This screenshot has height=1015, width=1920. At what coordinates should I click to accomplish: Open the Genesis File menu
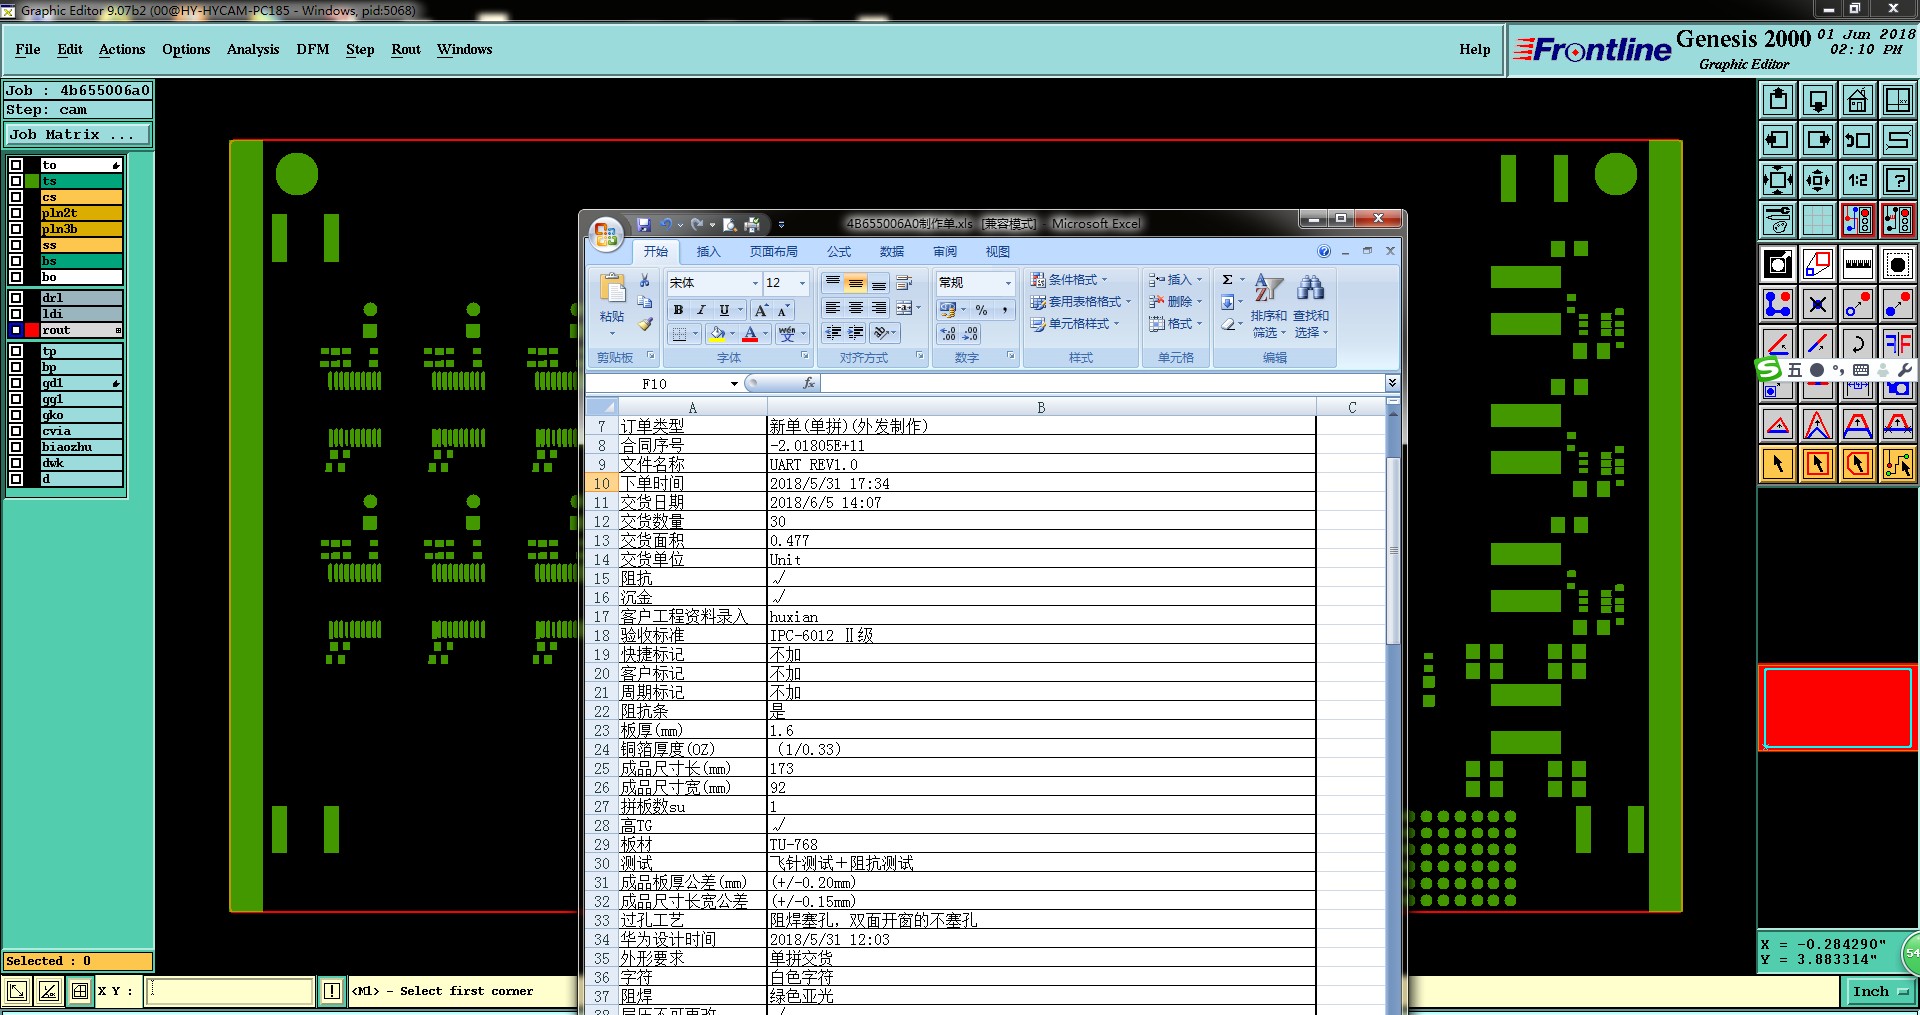tap(28, 49)
